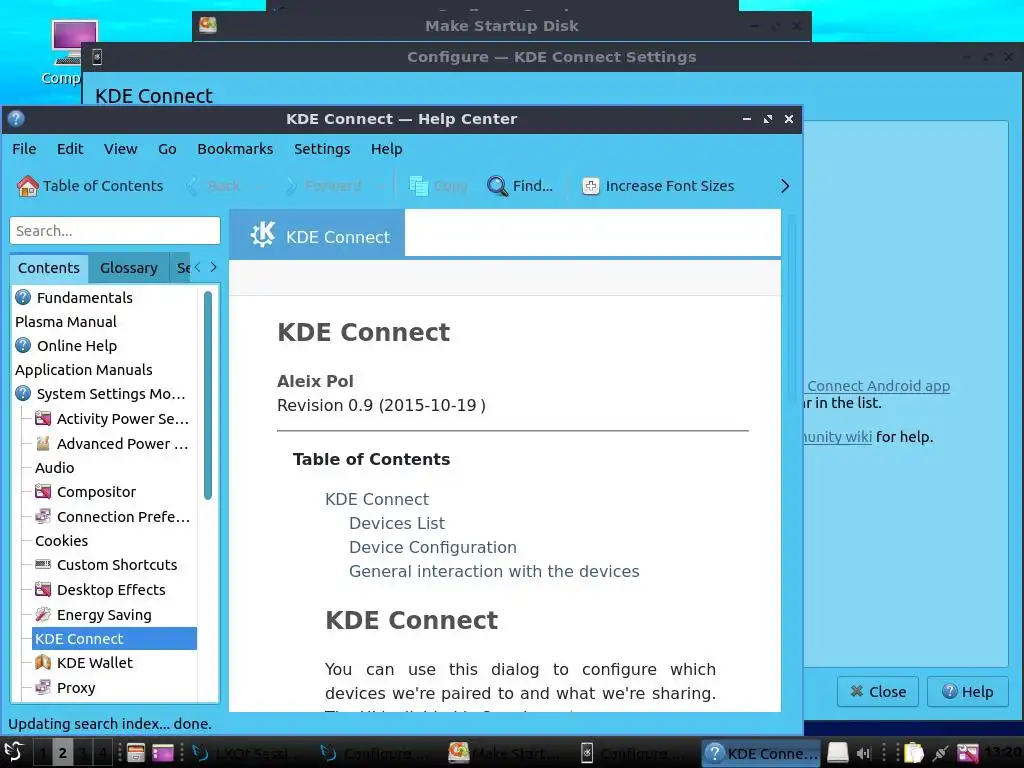The height and width of the screenshot is (768, 1024).
Task: Select Plasma Manual in contents tree
Action: pos(66,321)
